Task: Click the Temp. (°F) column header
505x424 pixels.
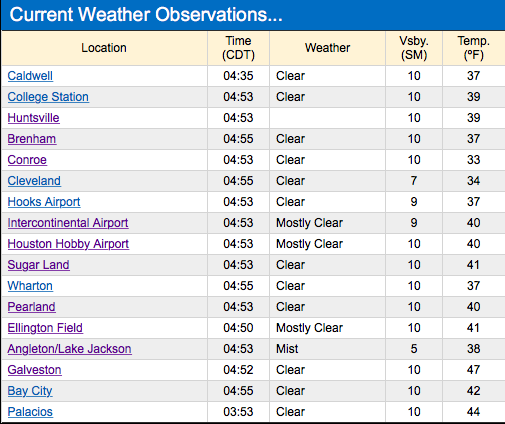Action: pos(473,48)
